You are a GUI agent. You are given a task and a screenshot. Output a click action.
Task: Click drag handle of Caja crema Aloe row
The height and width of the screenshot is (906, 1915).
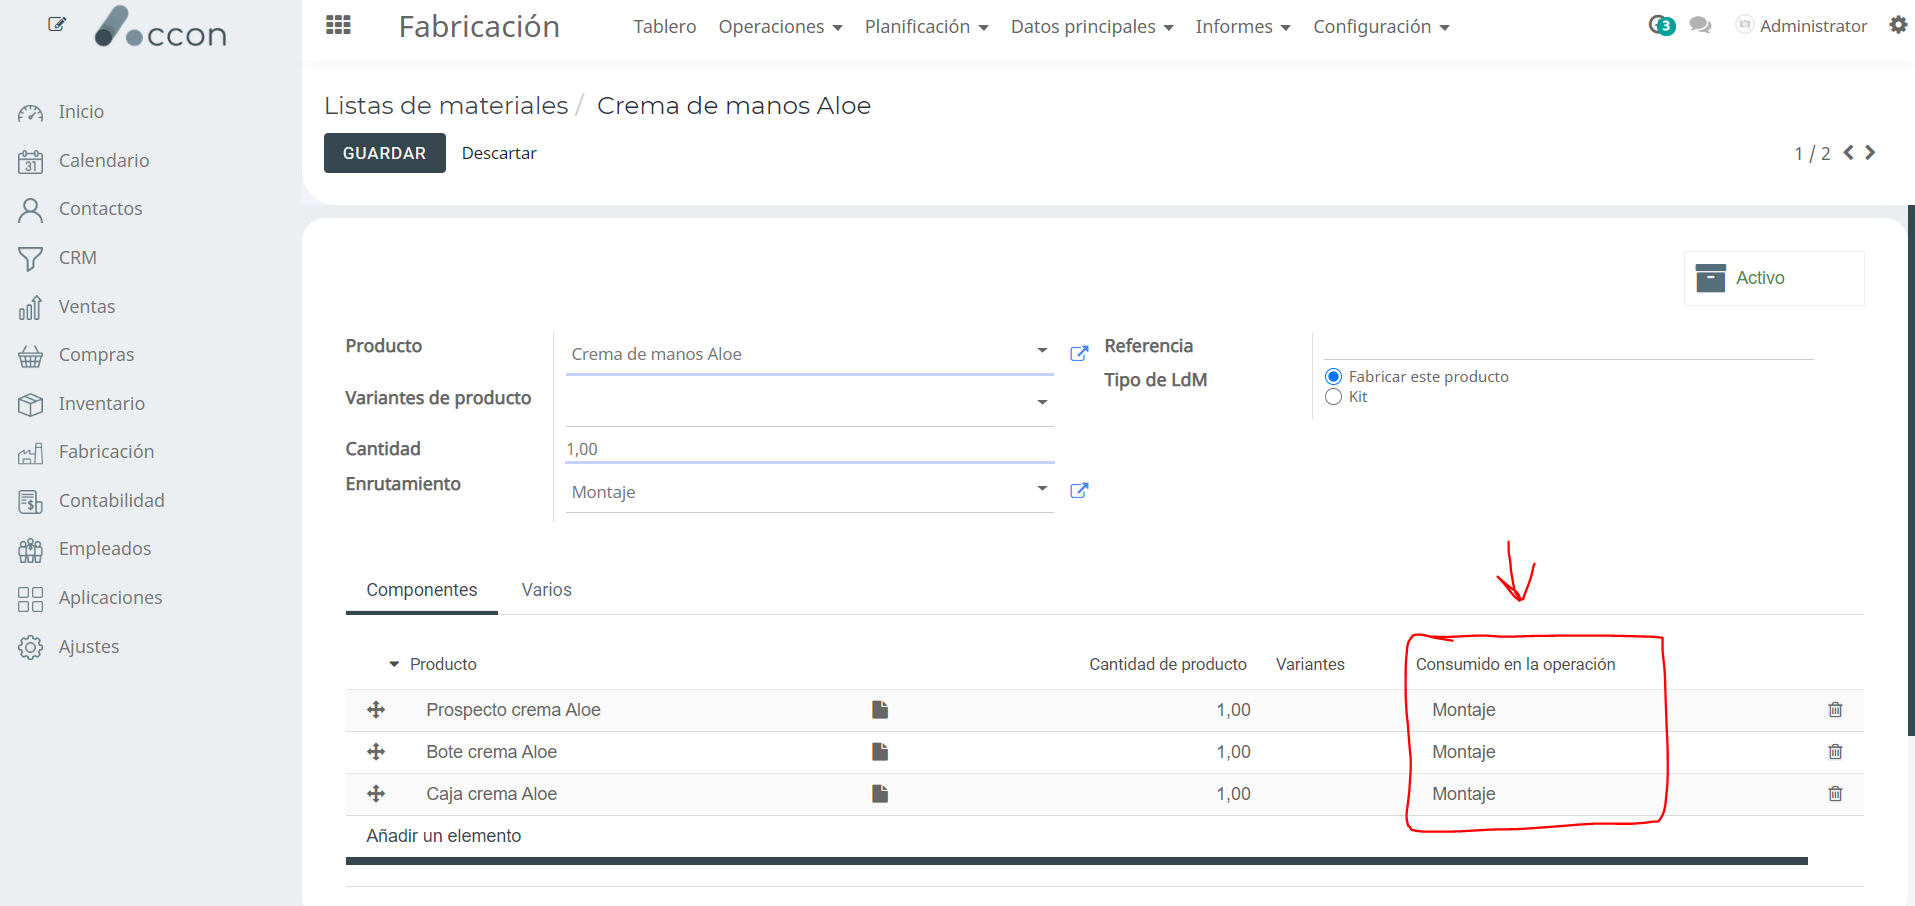pyautogui.click(x=376, y=794)
